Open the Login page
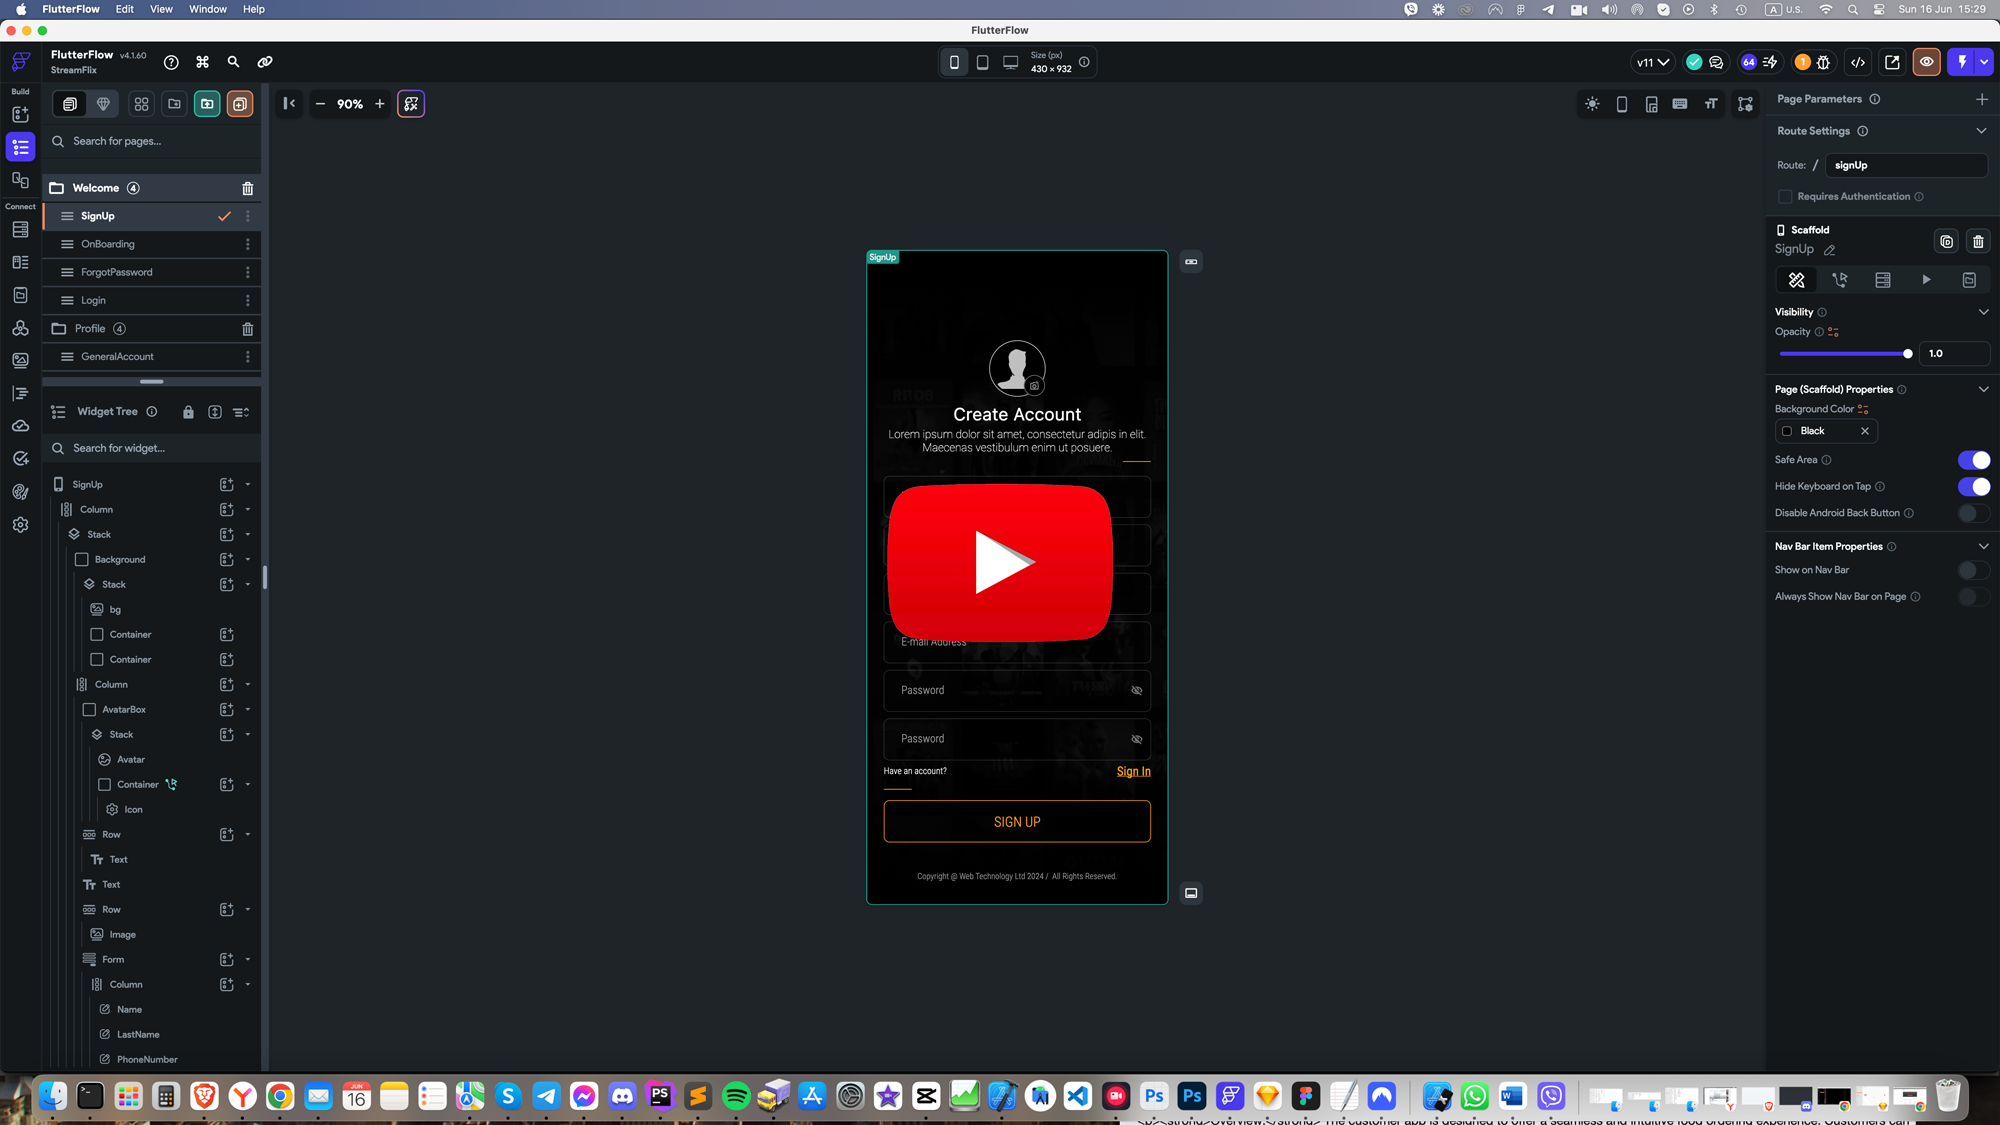Screen dimensions: 2000x1125 click(x=93, y=300)
